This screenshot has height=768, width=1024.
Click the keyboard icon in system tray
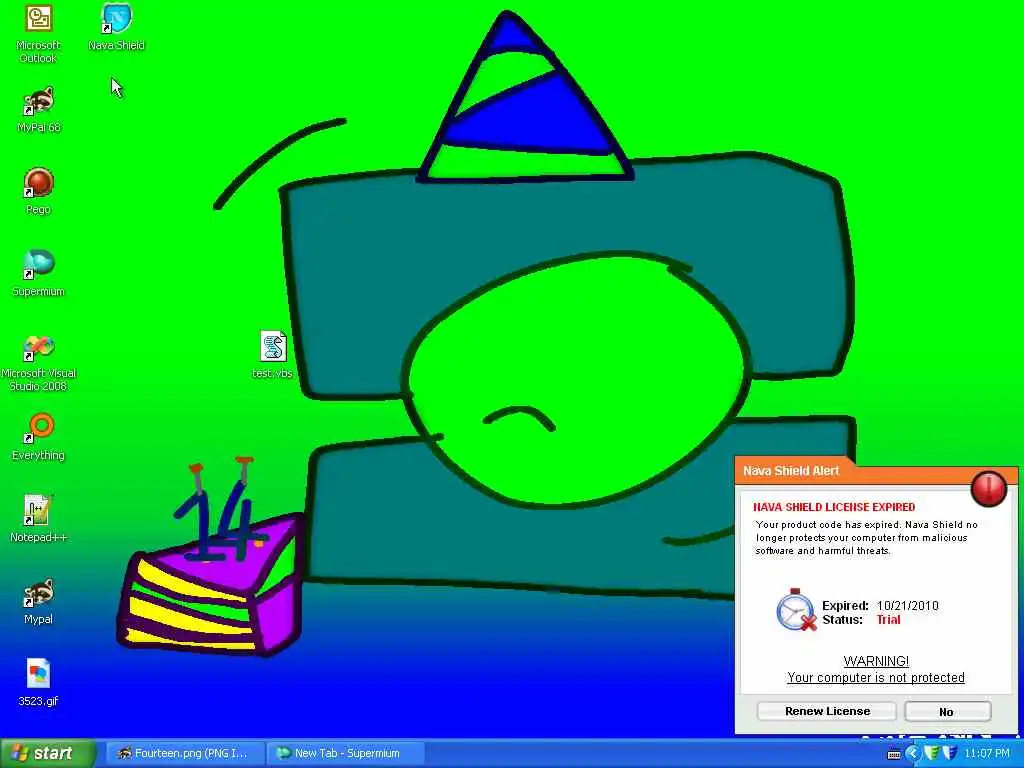(894, 754)
